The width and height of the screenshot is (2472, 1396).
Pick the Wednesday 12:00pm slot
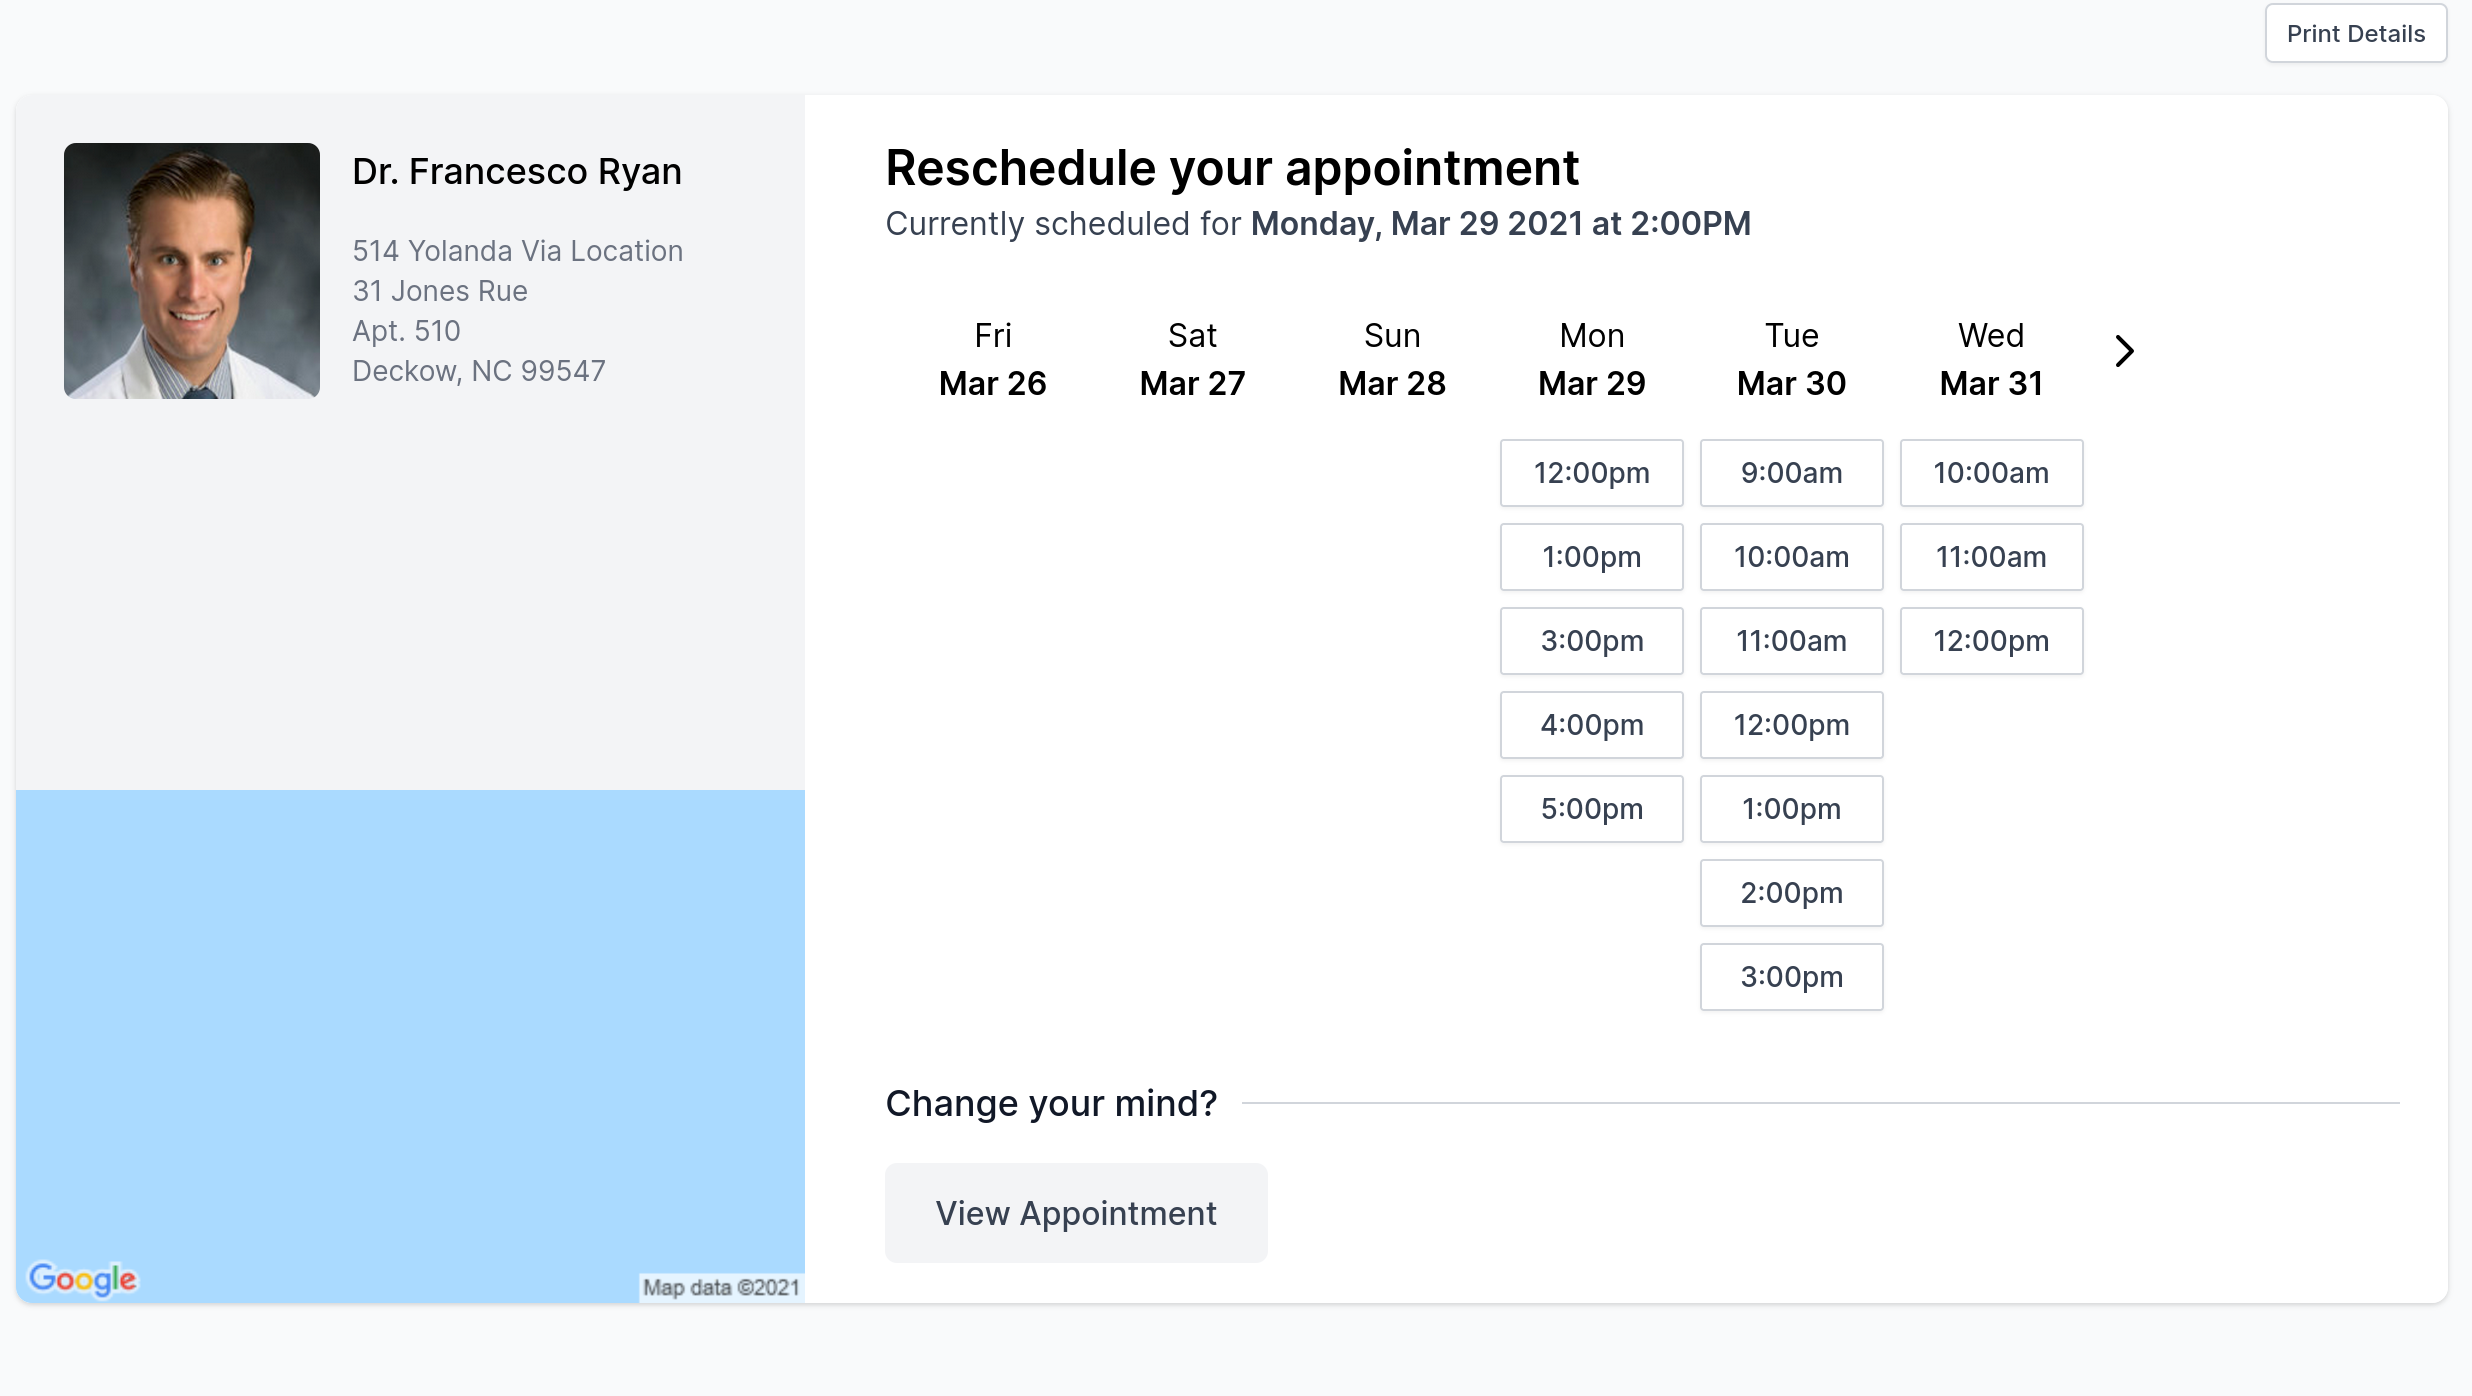(x=1992, y=641)
